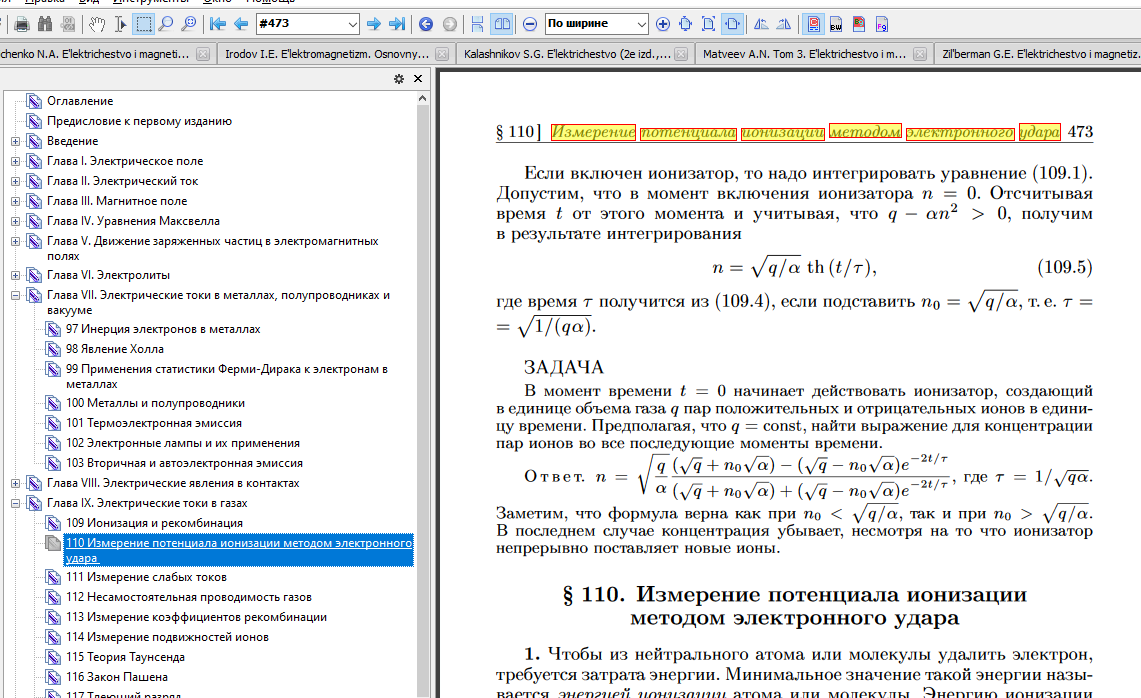Click the scrollbar up arrow in sidebar
Viewport: 1141px width, 698px height.
(423, 98)
